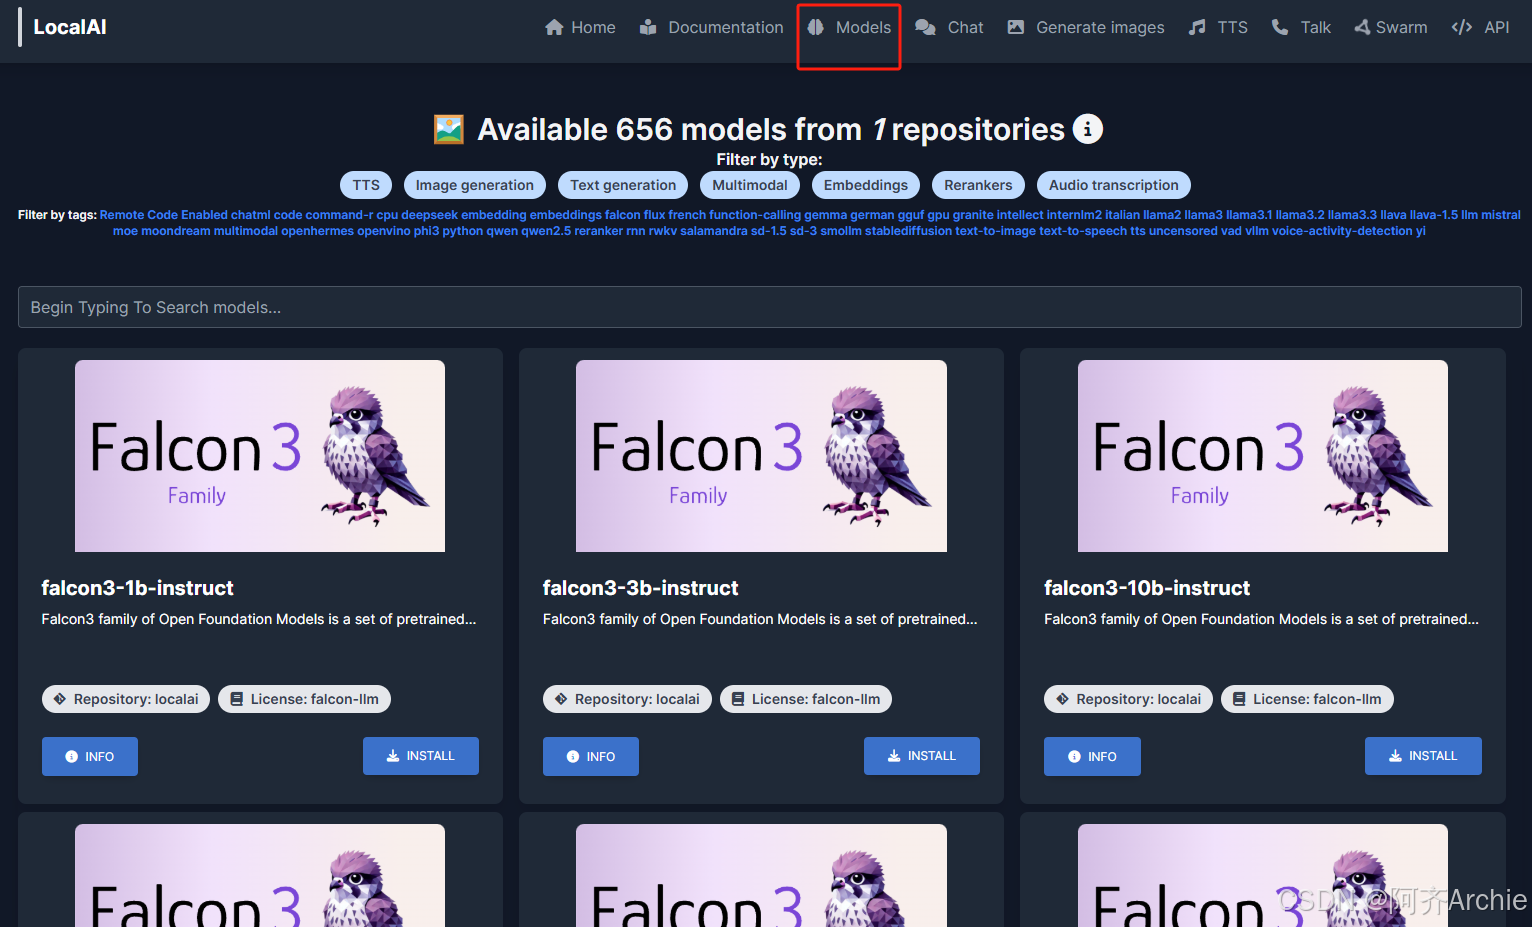The width and height of the screenshot is (1532, 927).
Task: Filter by the phi3 tag
Action: click(x=426, y=231)
